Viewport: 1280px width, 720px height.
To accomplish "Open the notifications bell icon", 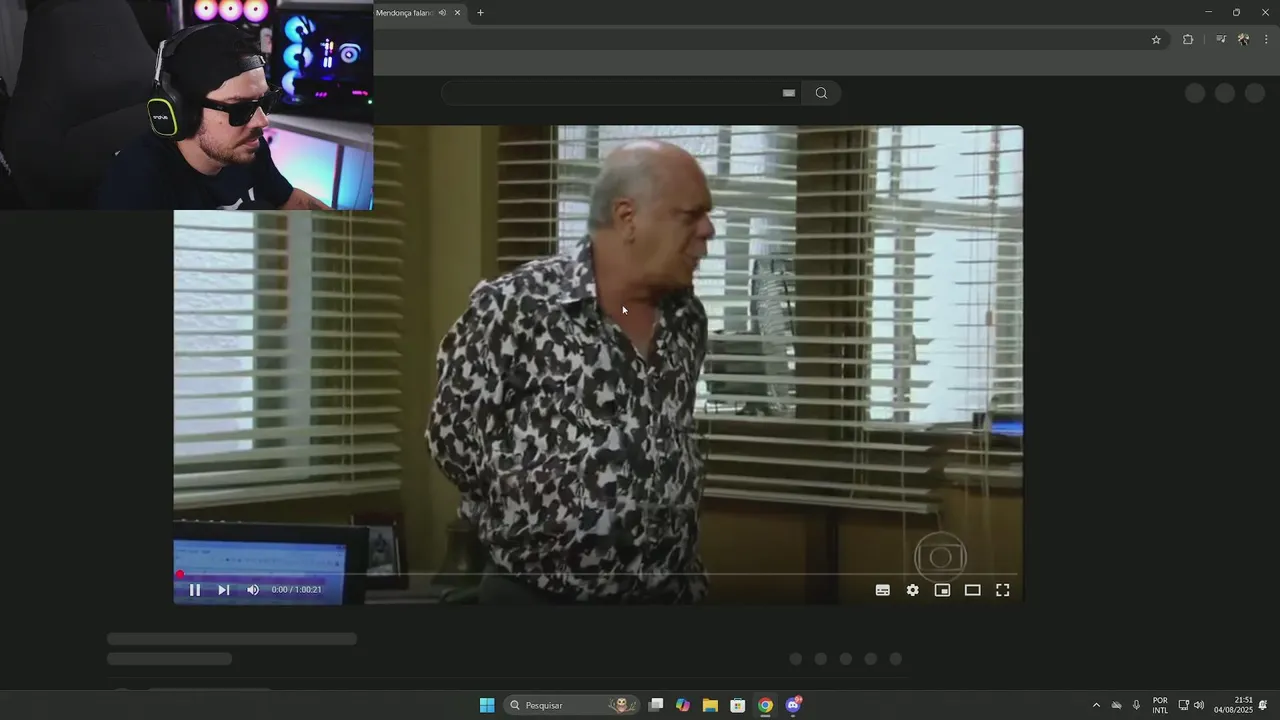I will click(x=1263, y=705).
